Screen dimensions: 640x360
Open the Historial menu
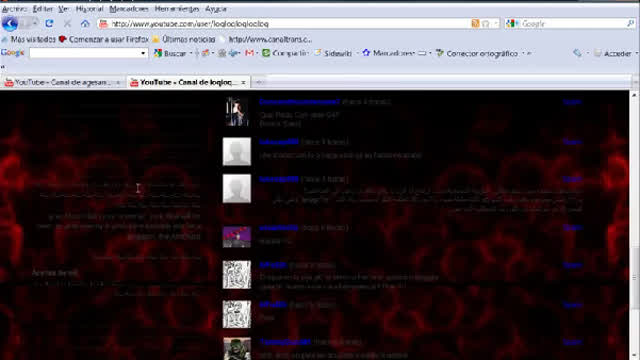tap(89, 9)
